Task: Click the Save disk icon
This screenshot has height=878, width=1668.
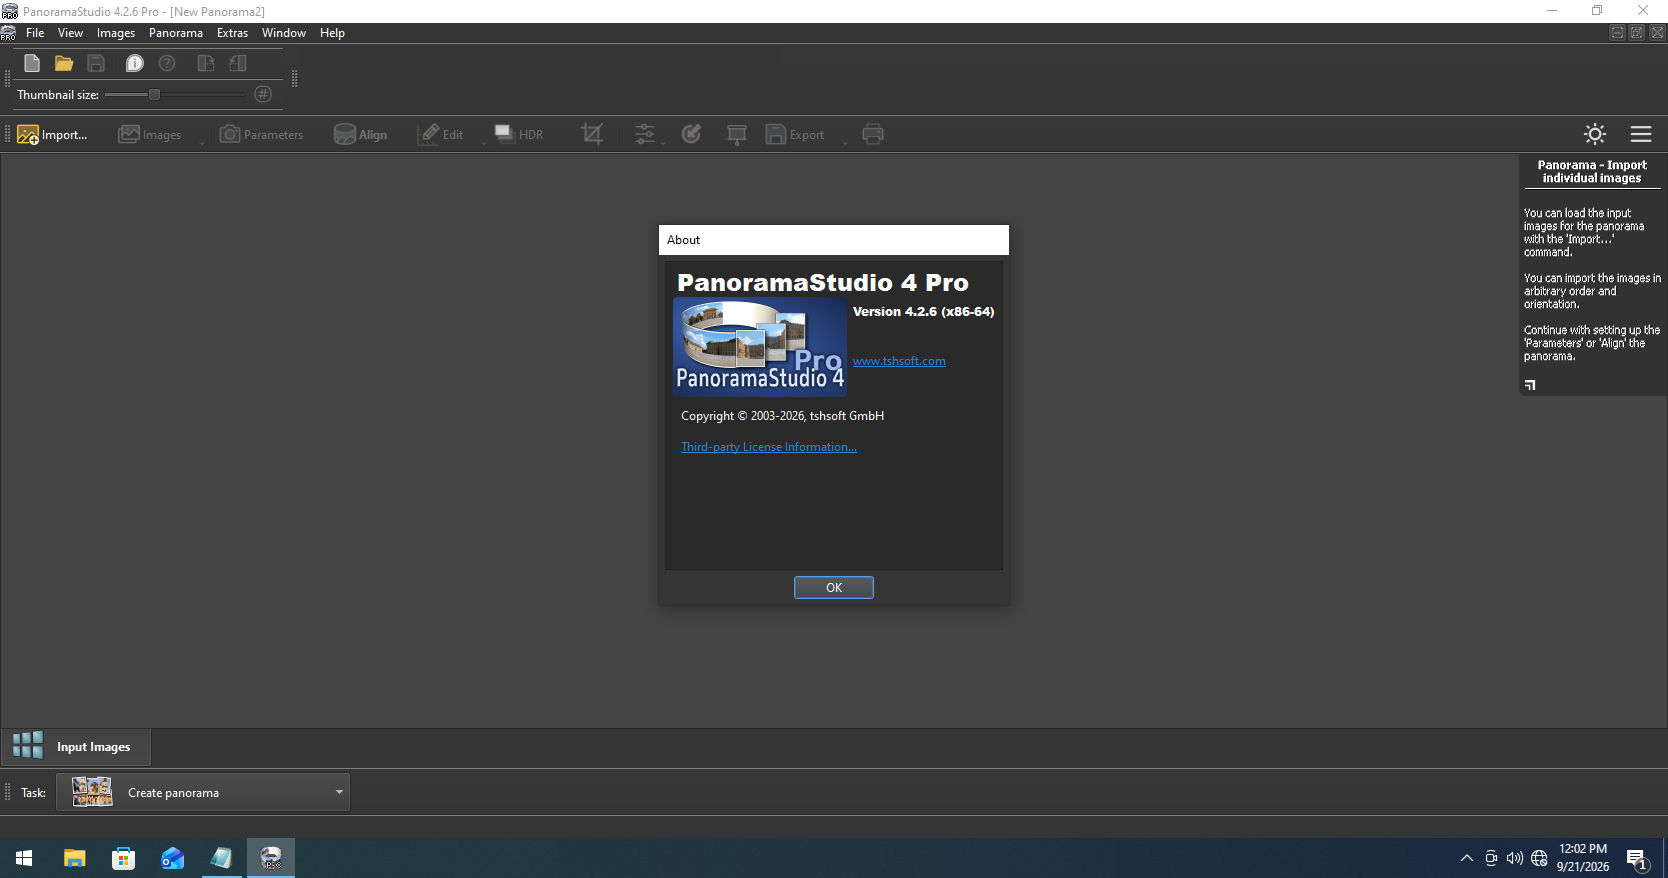Action: (x=96, y=63)
